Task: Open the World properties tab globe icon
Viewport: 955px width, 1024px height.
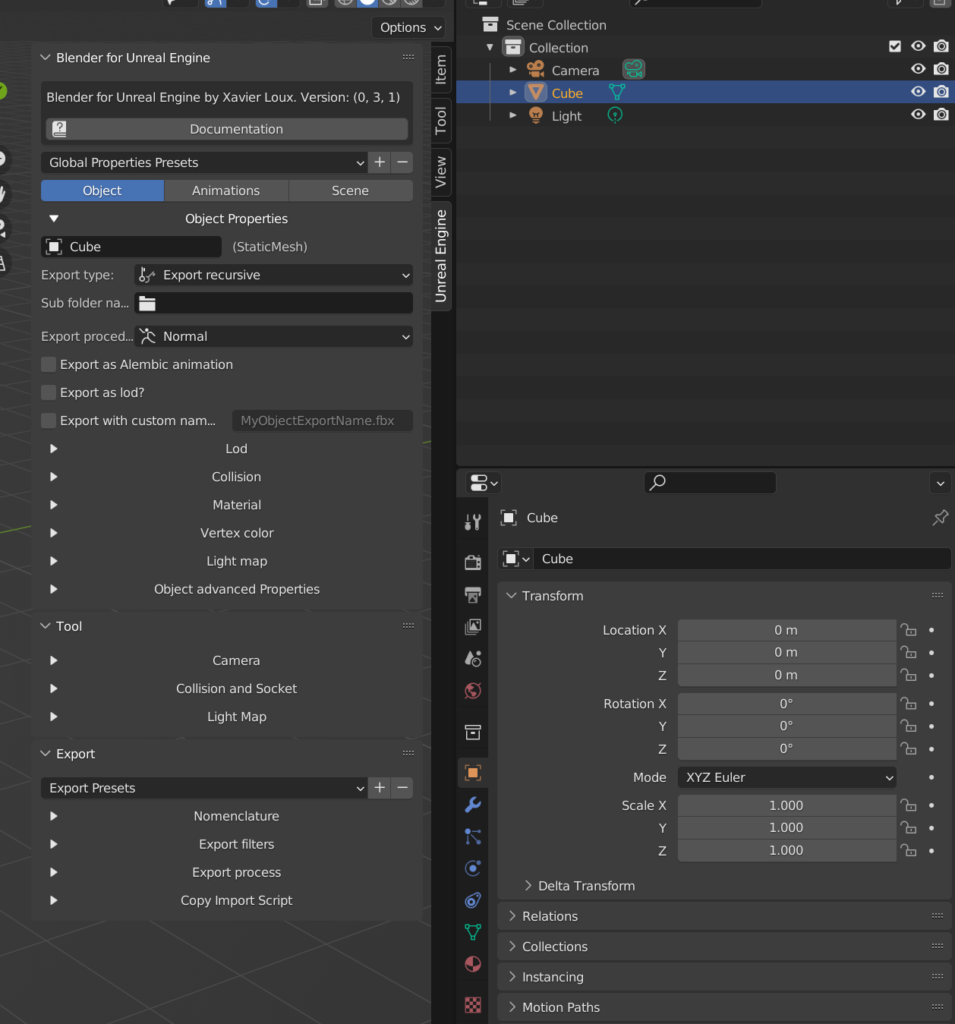Action: [x=473, y=690]
